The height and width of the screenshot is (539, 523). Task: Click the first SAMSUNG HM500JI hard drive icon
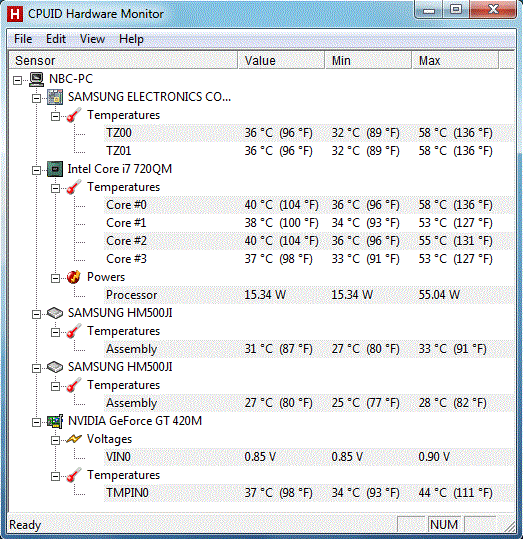click(x=55, y=313)
